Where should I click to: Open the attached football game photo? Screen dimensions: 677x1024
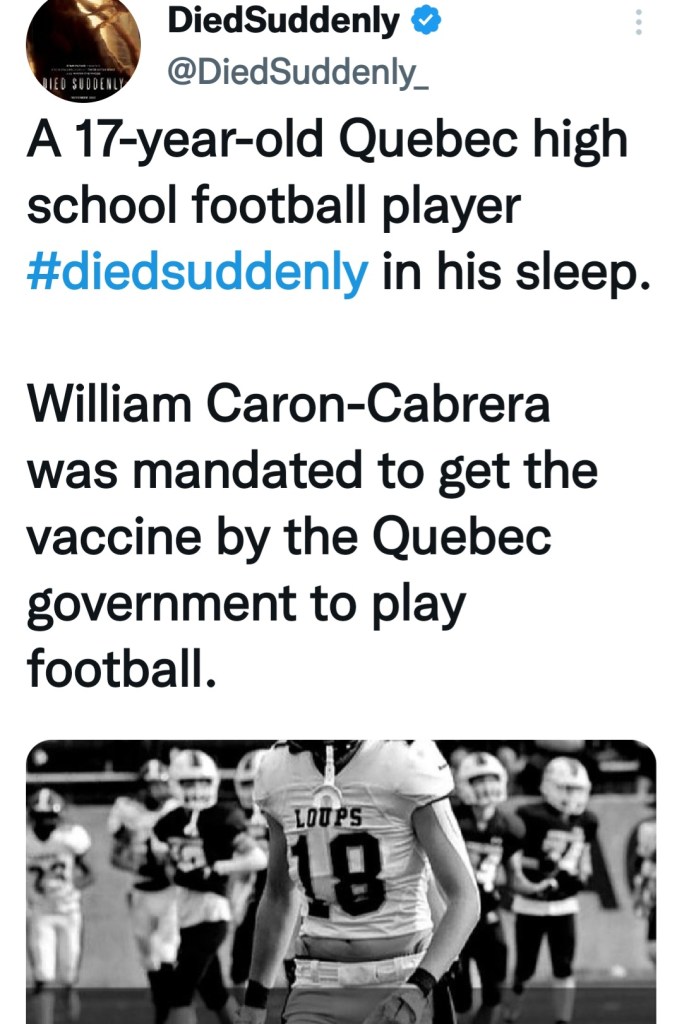(340, 880)
